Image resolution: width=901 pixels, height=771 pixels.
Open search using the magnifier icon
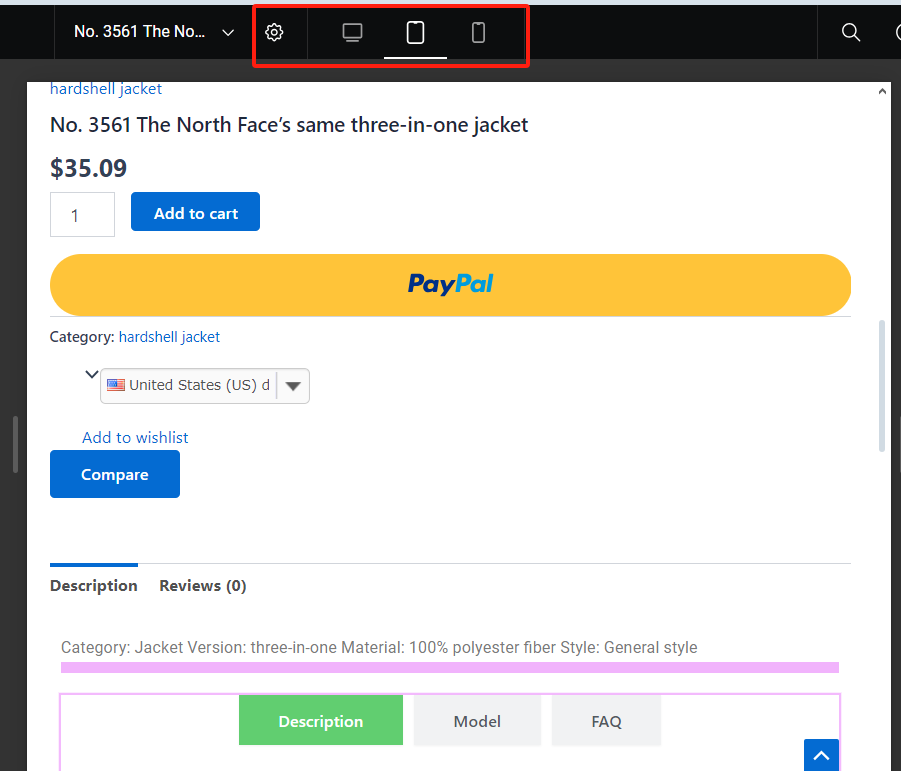[x=849, y=31]
